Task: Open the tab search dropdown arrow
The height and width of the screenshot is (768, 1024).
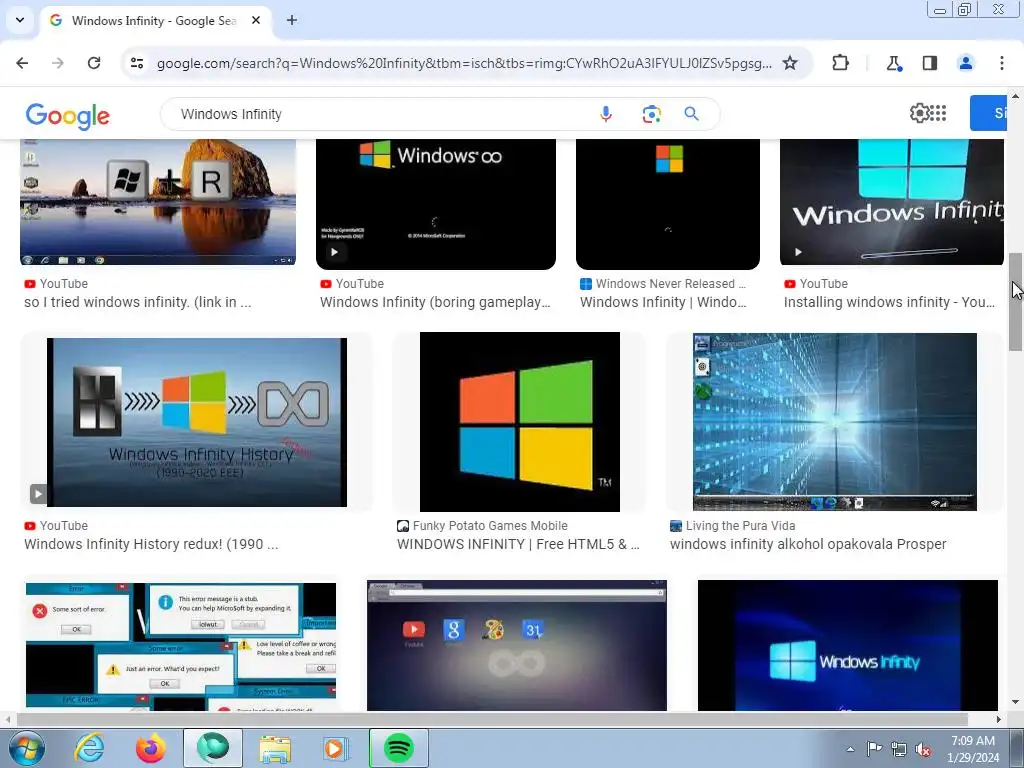Action: (x=20, y=20)
